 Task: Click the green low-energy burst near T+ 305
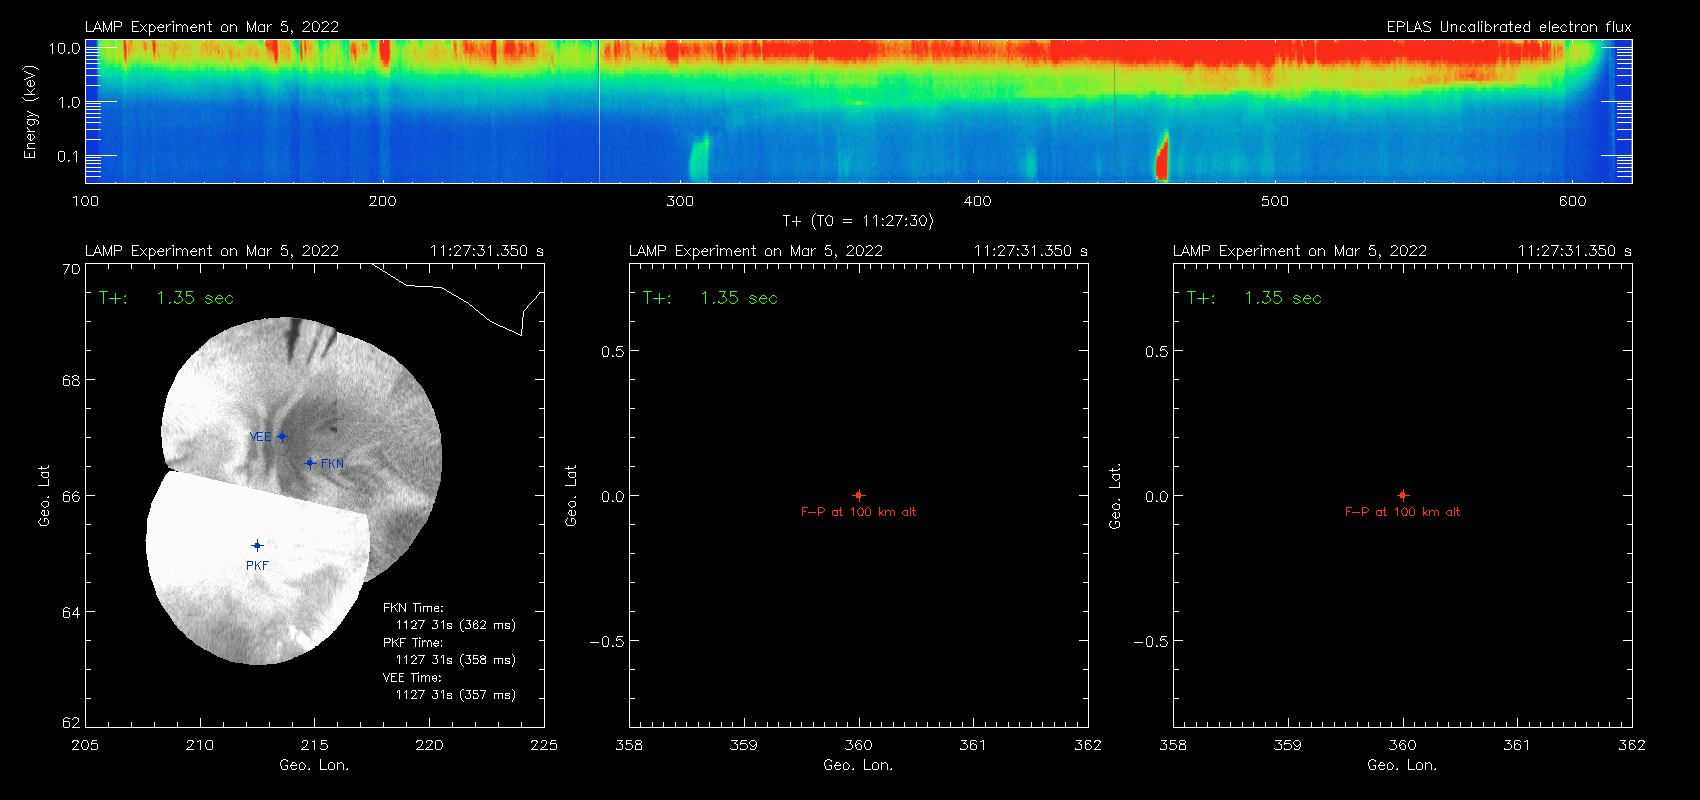[698, 160]
